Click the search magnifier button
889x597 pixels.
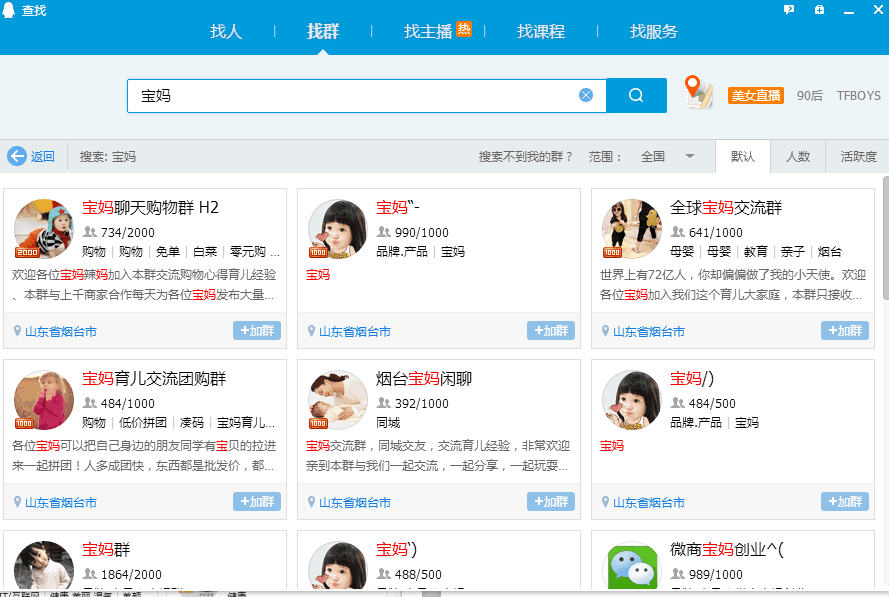click(x=636, y=95)
